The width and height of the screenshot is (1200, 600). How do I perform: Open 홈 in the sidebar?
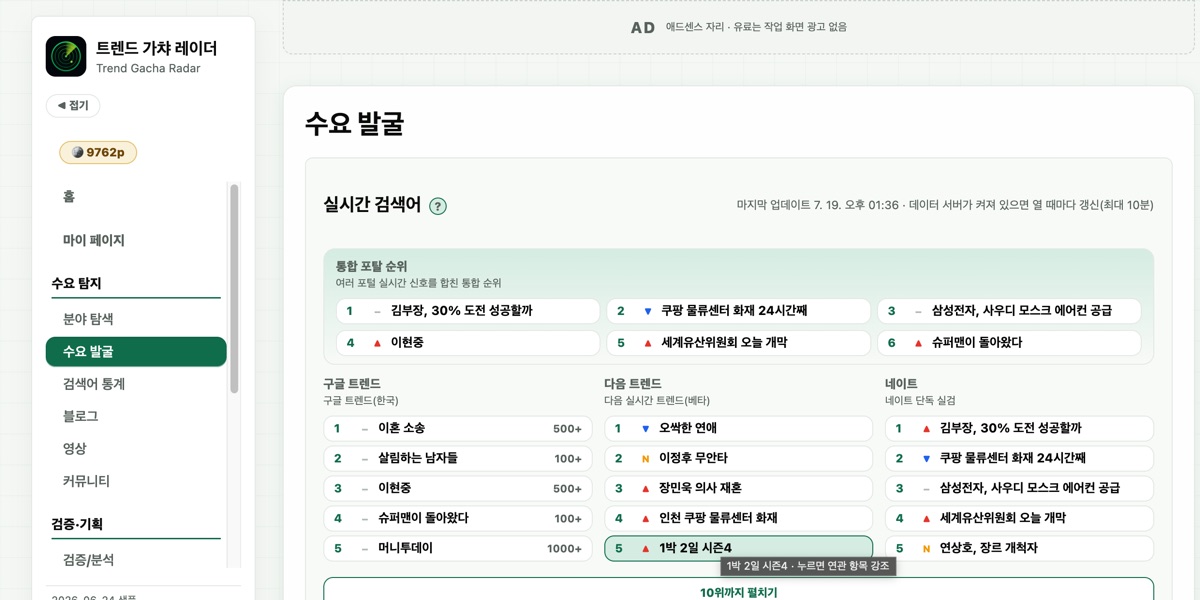136,197
